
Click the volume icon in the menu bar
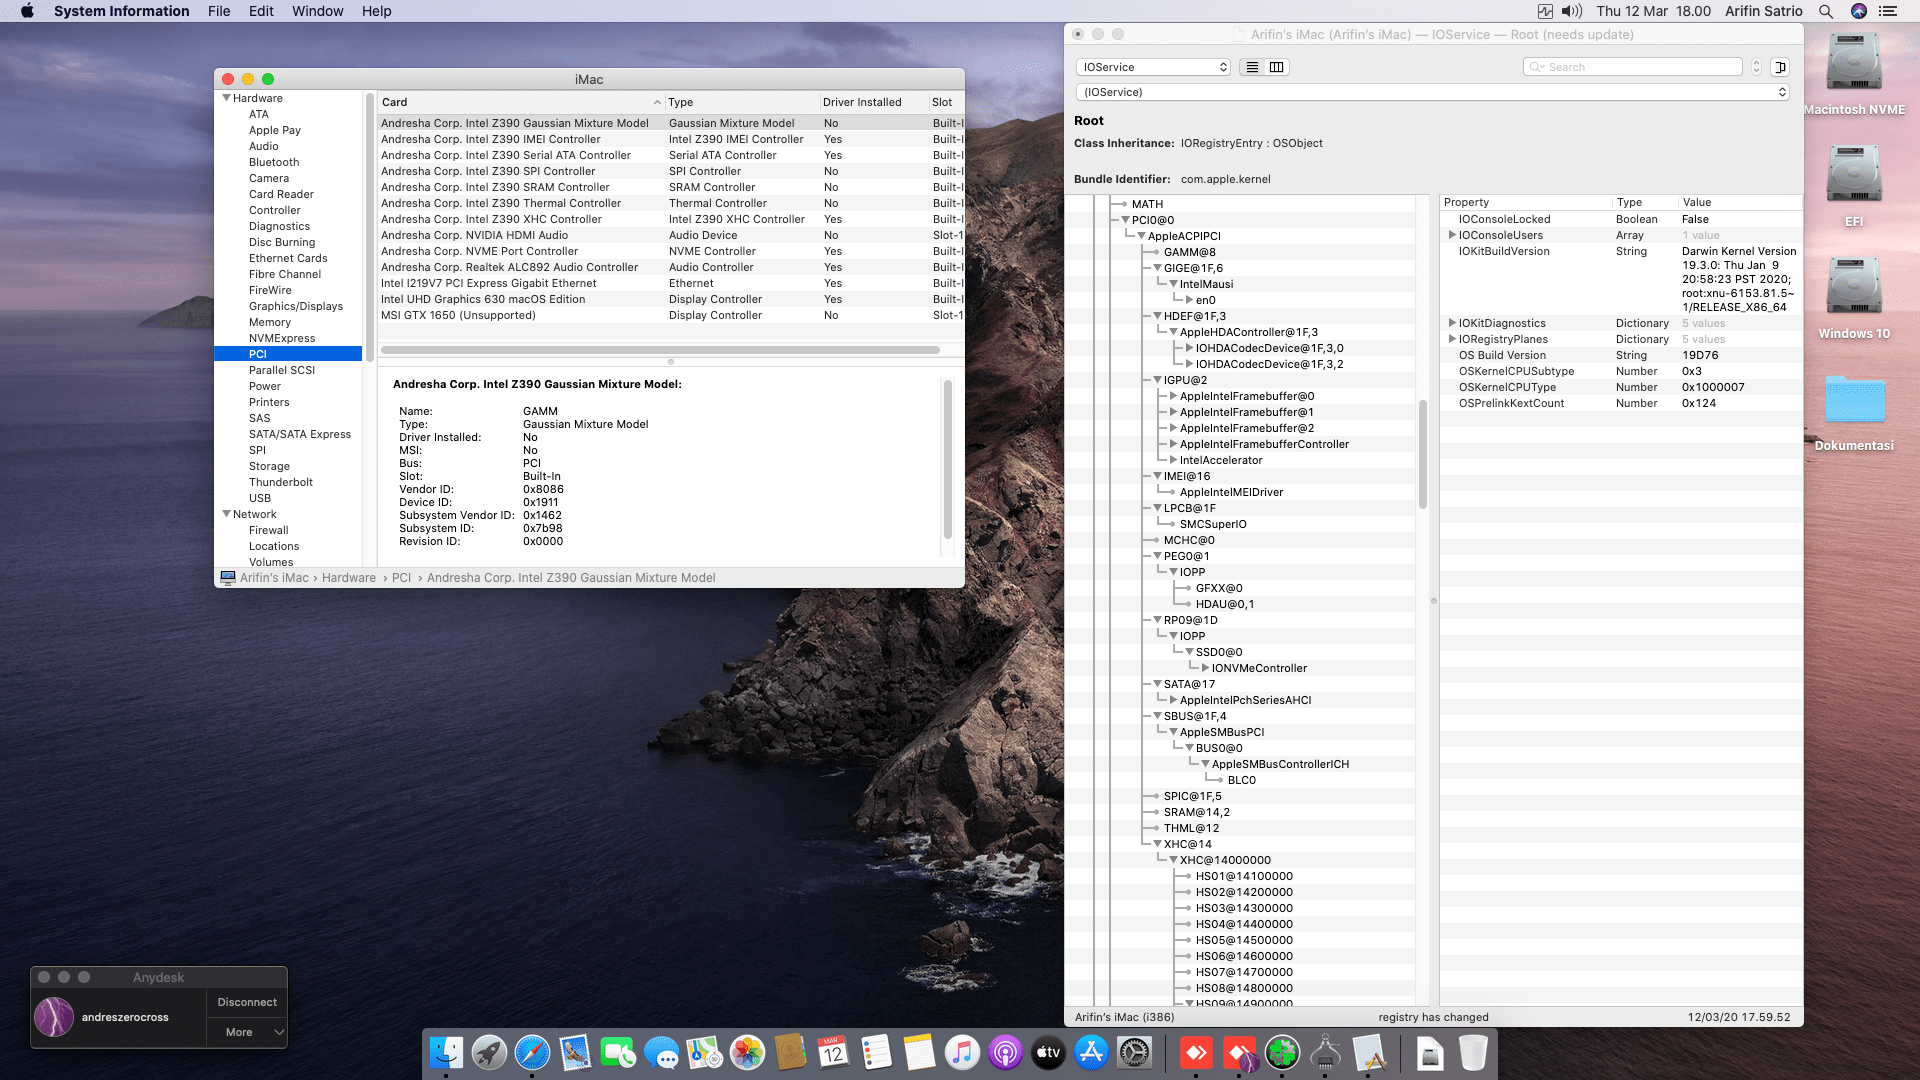point(1572,11)
